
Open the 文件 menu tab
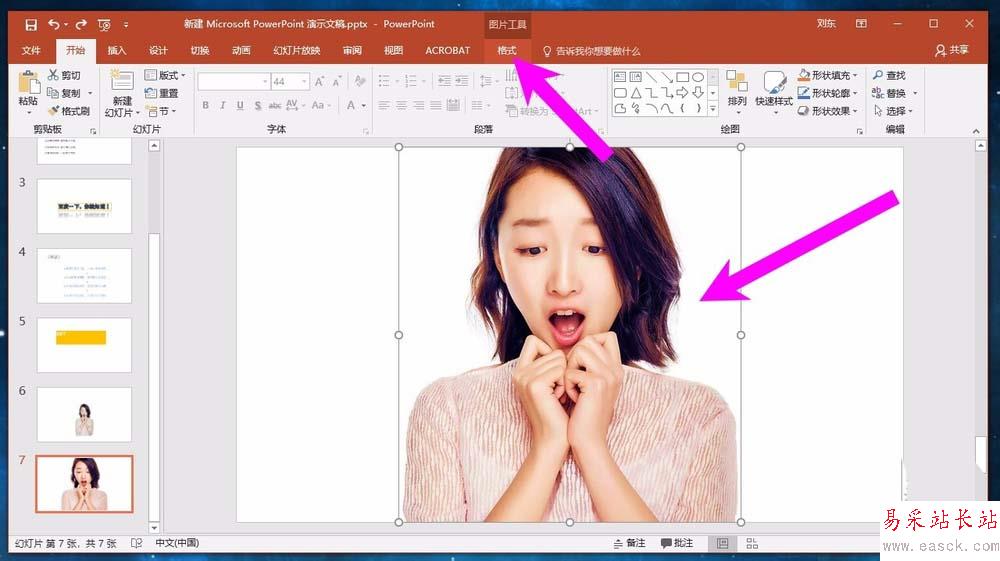click(x=31, y=50)
